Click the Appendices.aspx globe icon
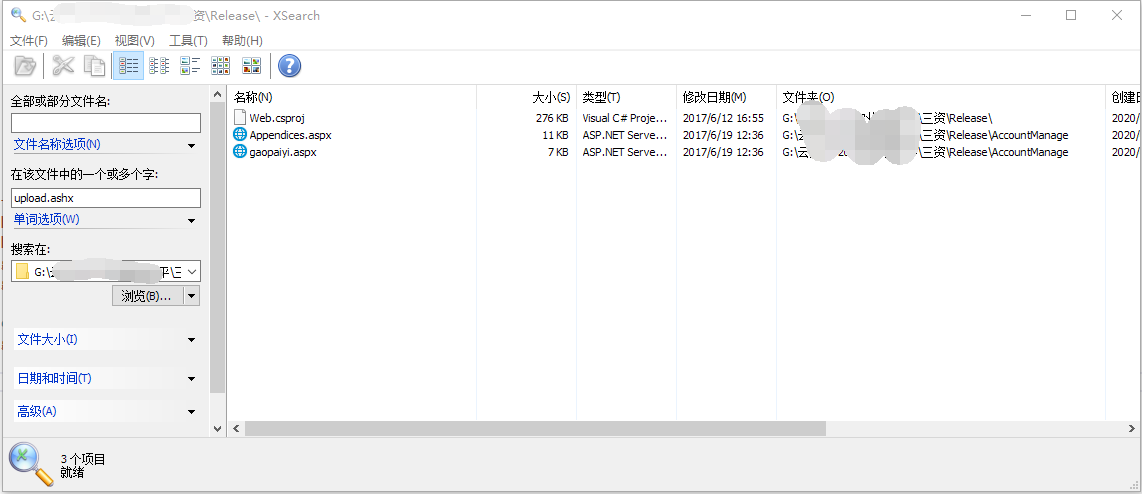Viewport: 1142px width, 494px height. [x=240, y=135]
